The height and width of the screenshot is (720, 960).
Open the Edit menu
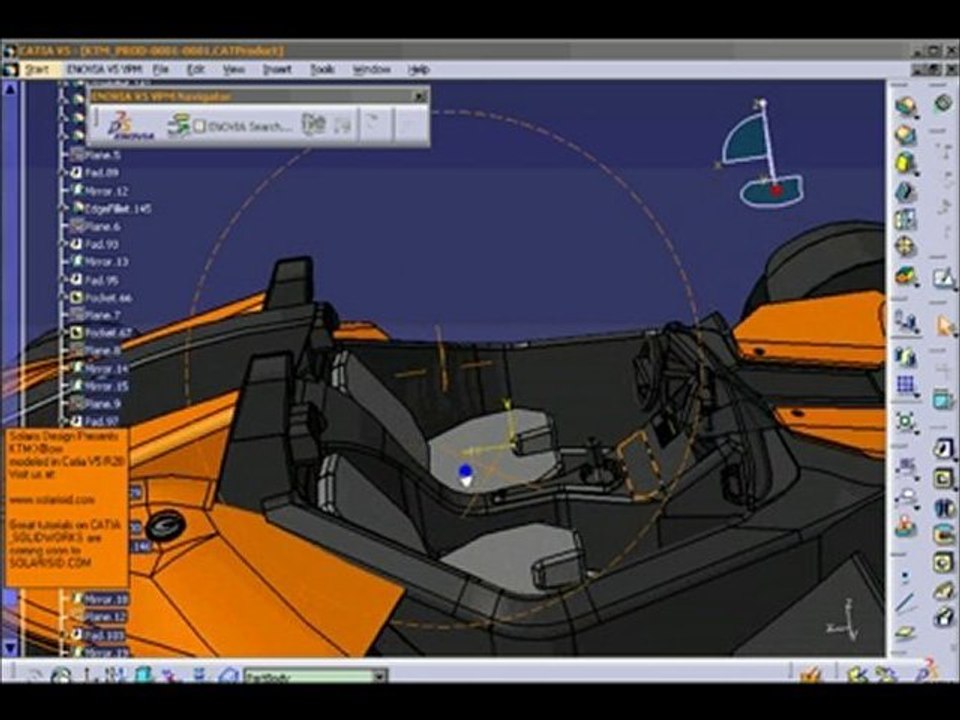point(195,70)
